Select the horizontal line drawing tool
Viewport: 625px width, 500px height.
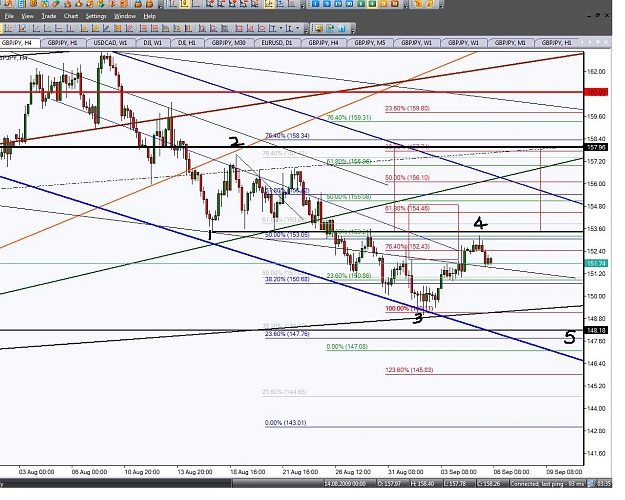59,28
